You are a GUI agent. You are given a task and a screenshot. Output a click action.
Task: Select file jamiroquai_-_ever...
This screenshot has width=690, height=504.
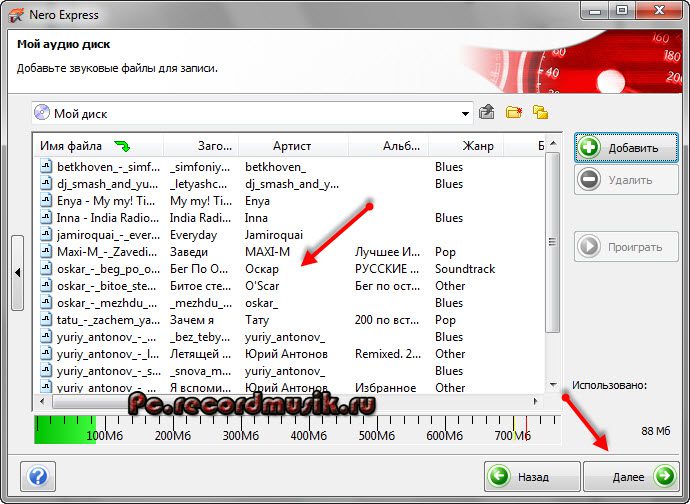[x=108, y=235]
